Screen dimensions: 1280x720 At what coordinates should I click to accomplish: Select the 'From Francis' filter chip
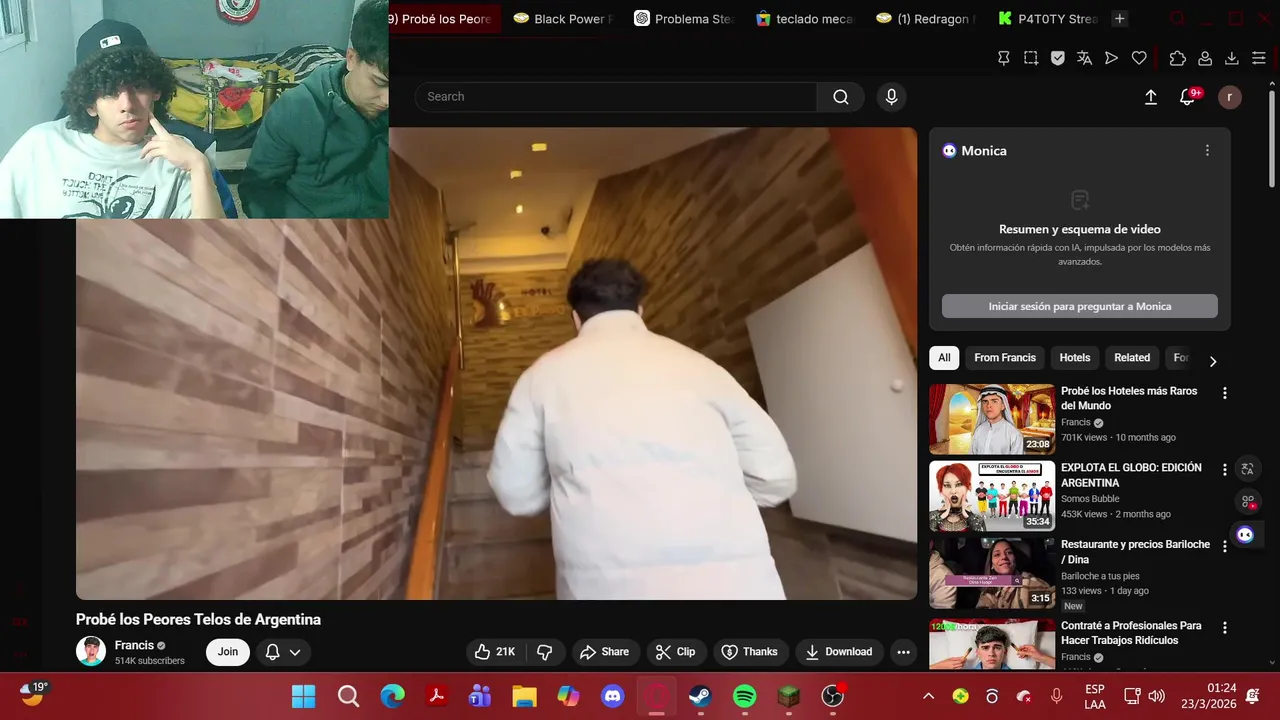pos(1005,358)
